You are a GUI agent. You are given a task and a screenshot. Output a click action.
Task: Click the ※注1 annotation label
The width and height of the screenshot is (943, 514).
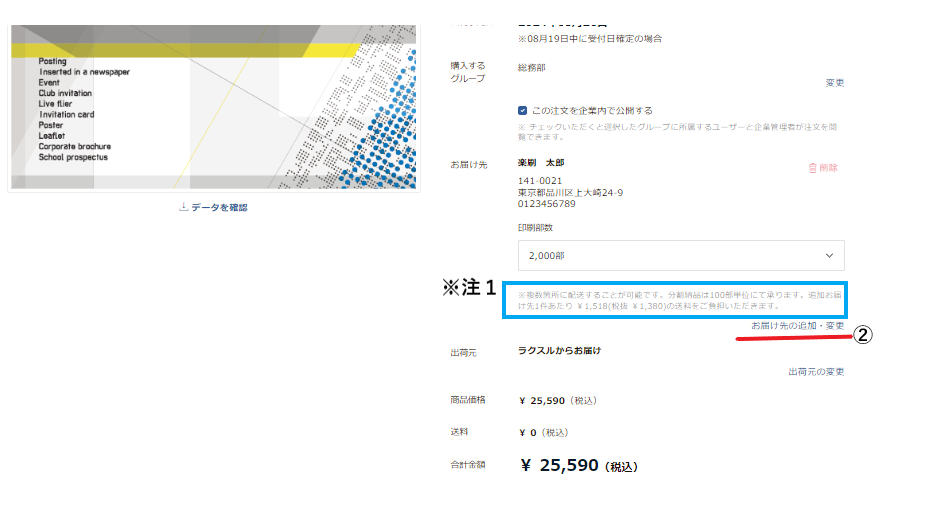coord(469,287)
